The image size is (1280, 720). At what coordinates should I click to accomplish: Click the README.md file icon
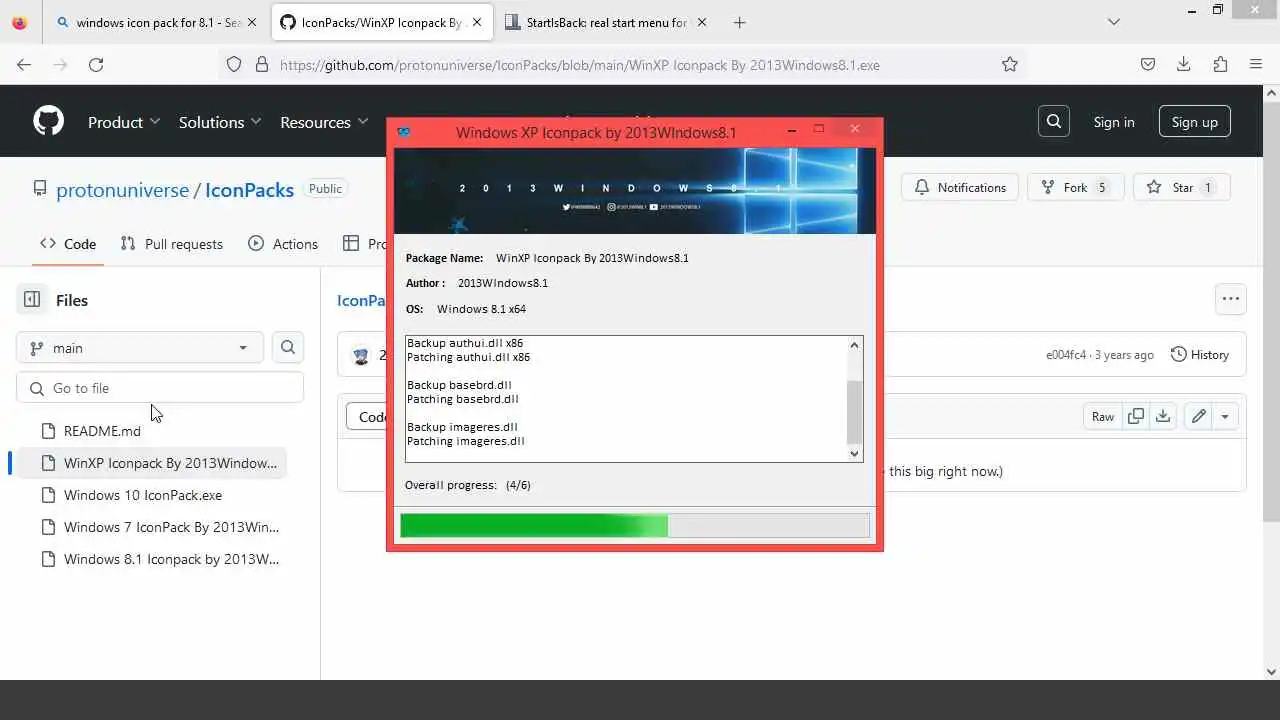48,431
